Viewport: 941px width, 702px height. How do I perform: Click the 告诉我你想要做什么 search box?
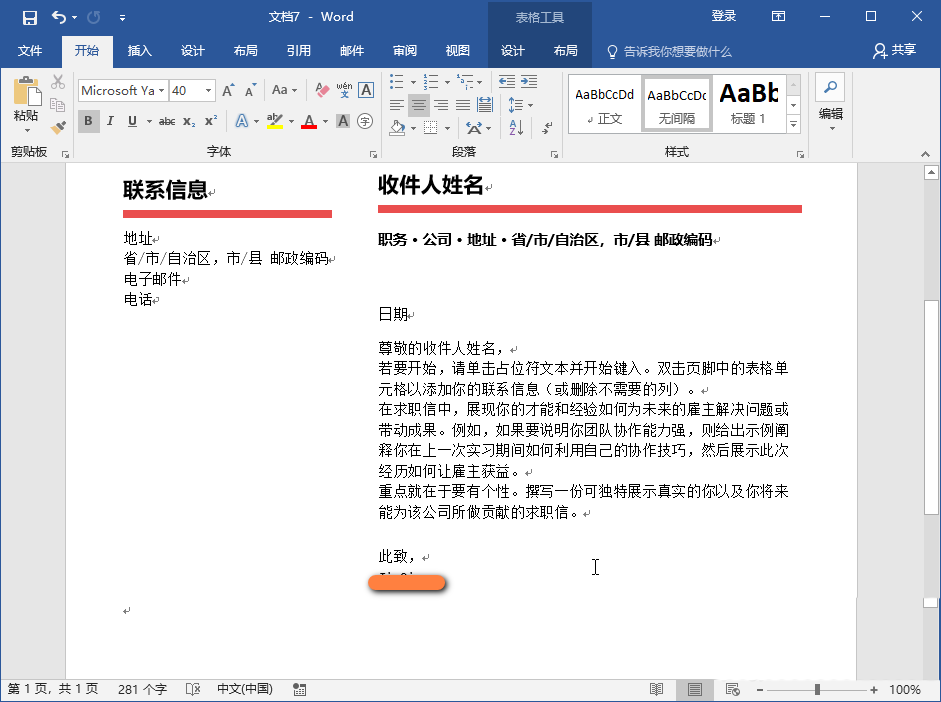(x=677, y=51)
